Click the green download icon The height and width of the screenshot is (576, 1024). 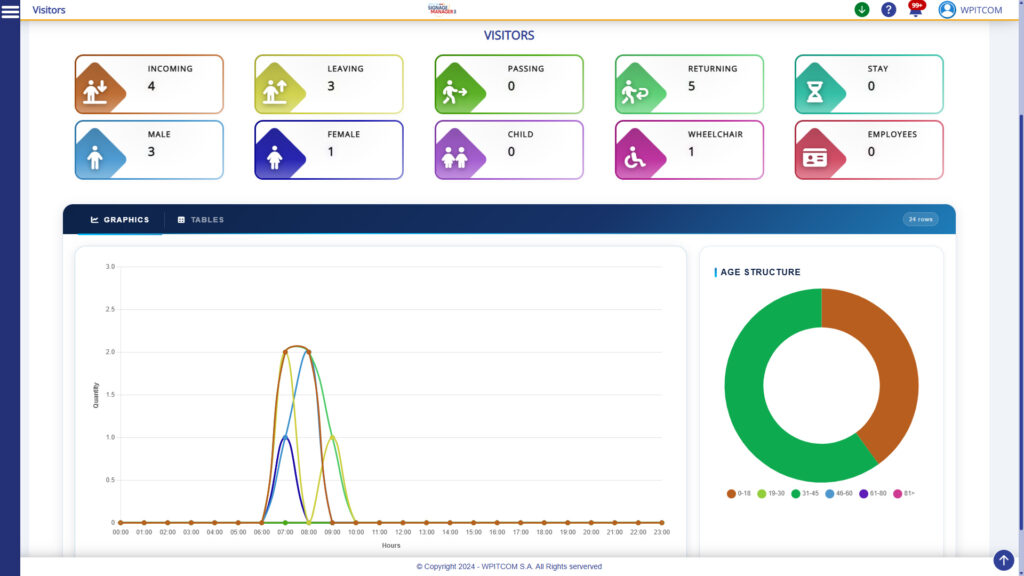tap(860, 10)
